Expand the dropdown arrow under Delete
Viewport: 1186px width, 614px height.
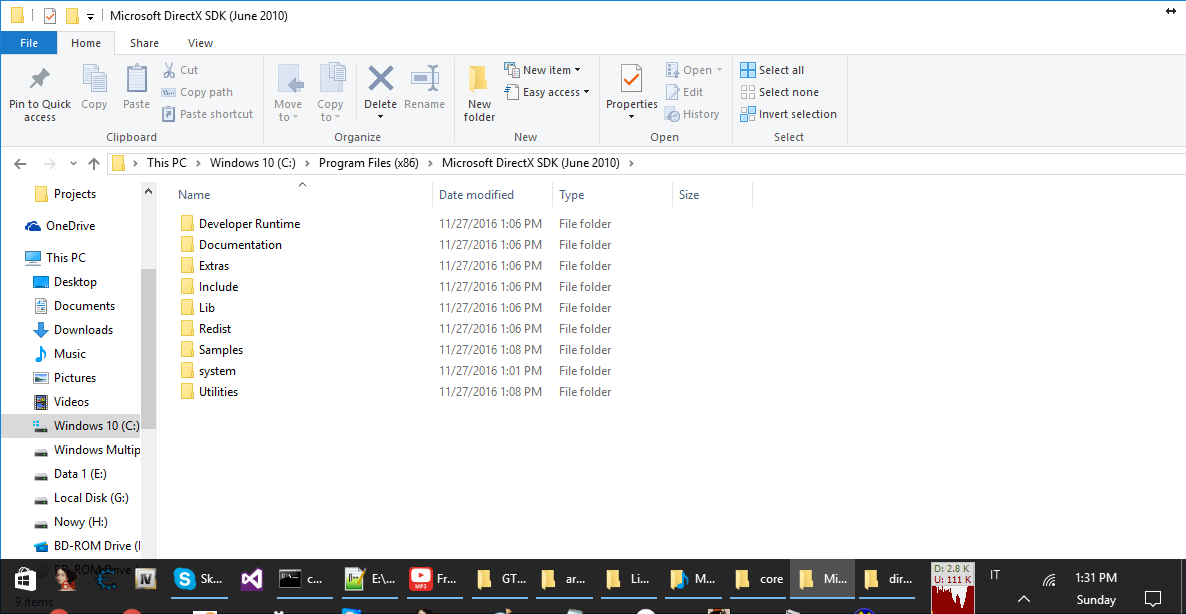pos(380,116)
